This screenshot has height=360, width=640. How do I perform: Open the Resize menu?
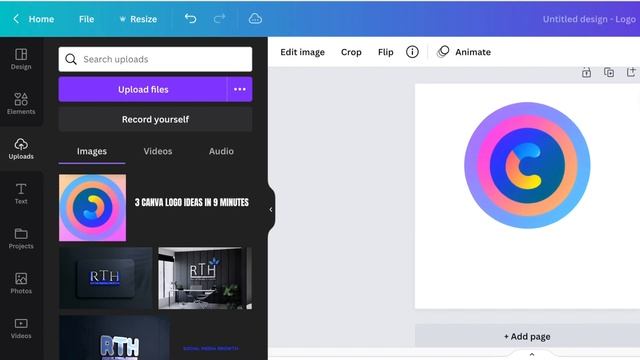pyautogui.click(x=138, y=19)
